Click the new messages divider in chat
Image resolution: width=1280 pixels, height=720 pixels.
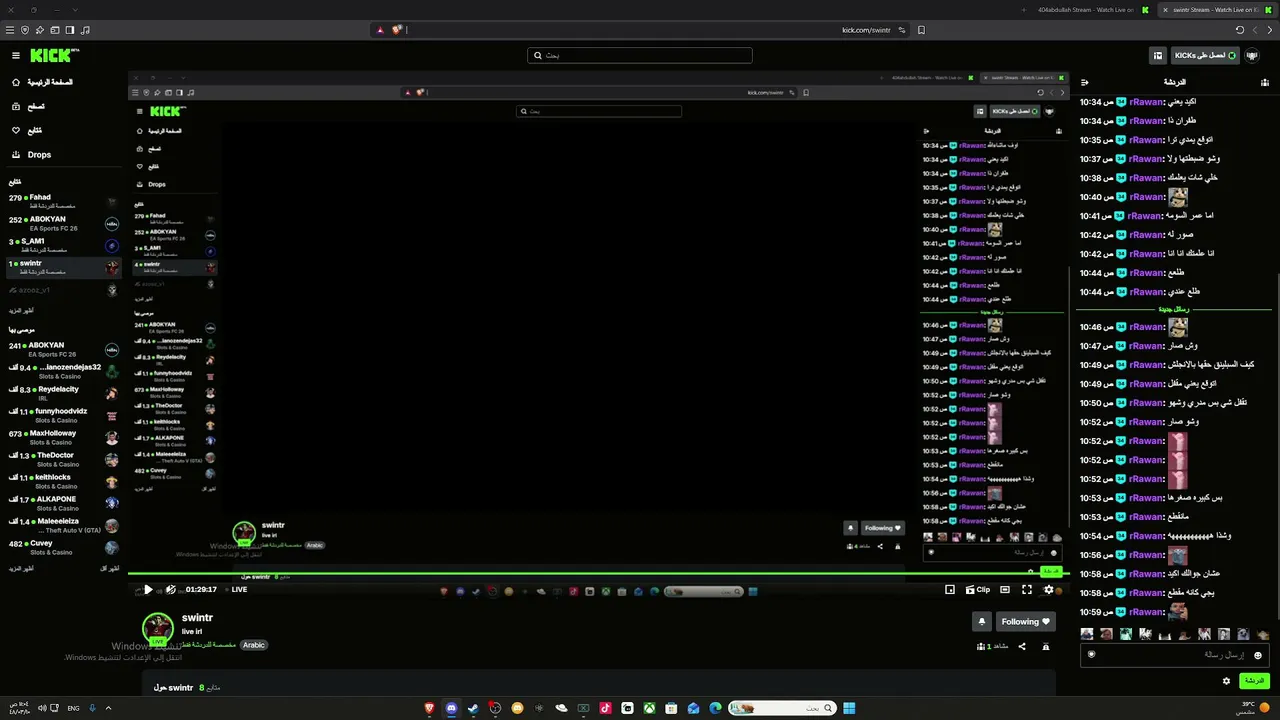[x=1174, y=309]
